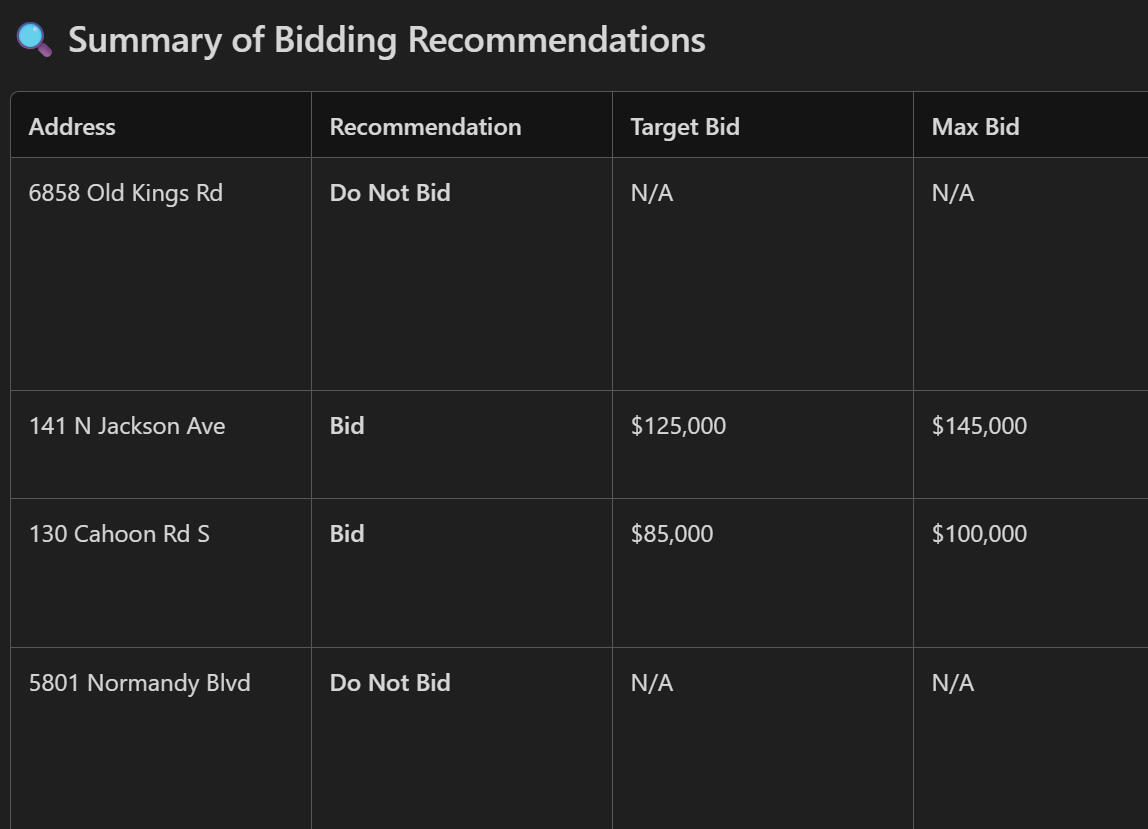Image resolution: width=1148 pixels, height=829 pixels.
Task: Select the $100,000 max bid value
Action: click(979, 534)
